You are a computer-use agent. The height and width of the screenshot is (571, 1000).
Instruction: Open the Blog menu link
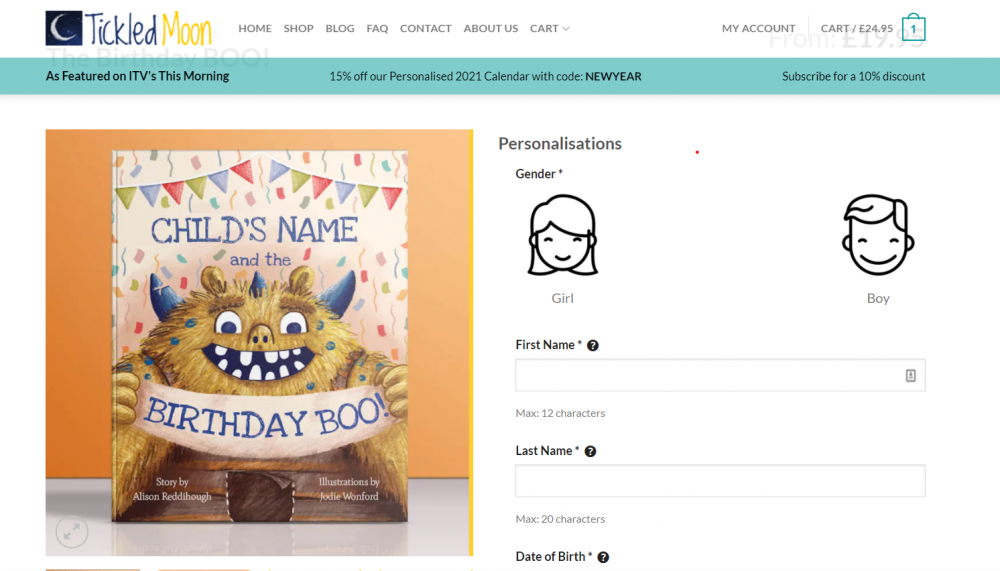340,29
